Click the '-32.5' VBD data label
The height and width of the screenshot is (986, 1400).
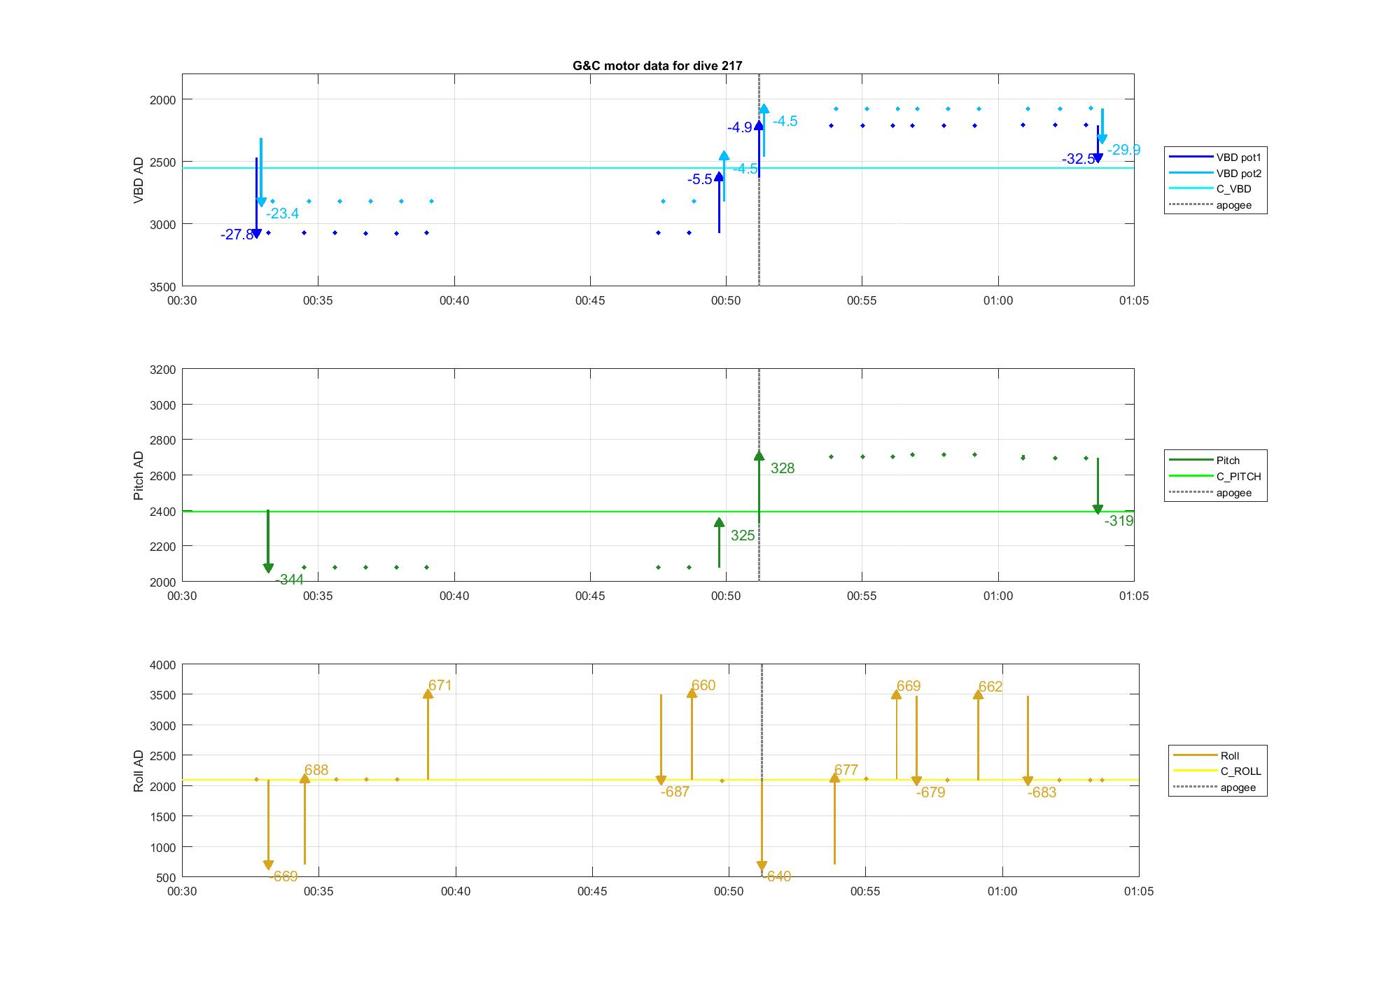pyautogui.click(x=1079, y=159)
